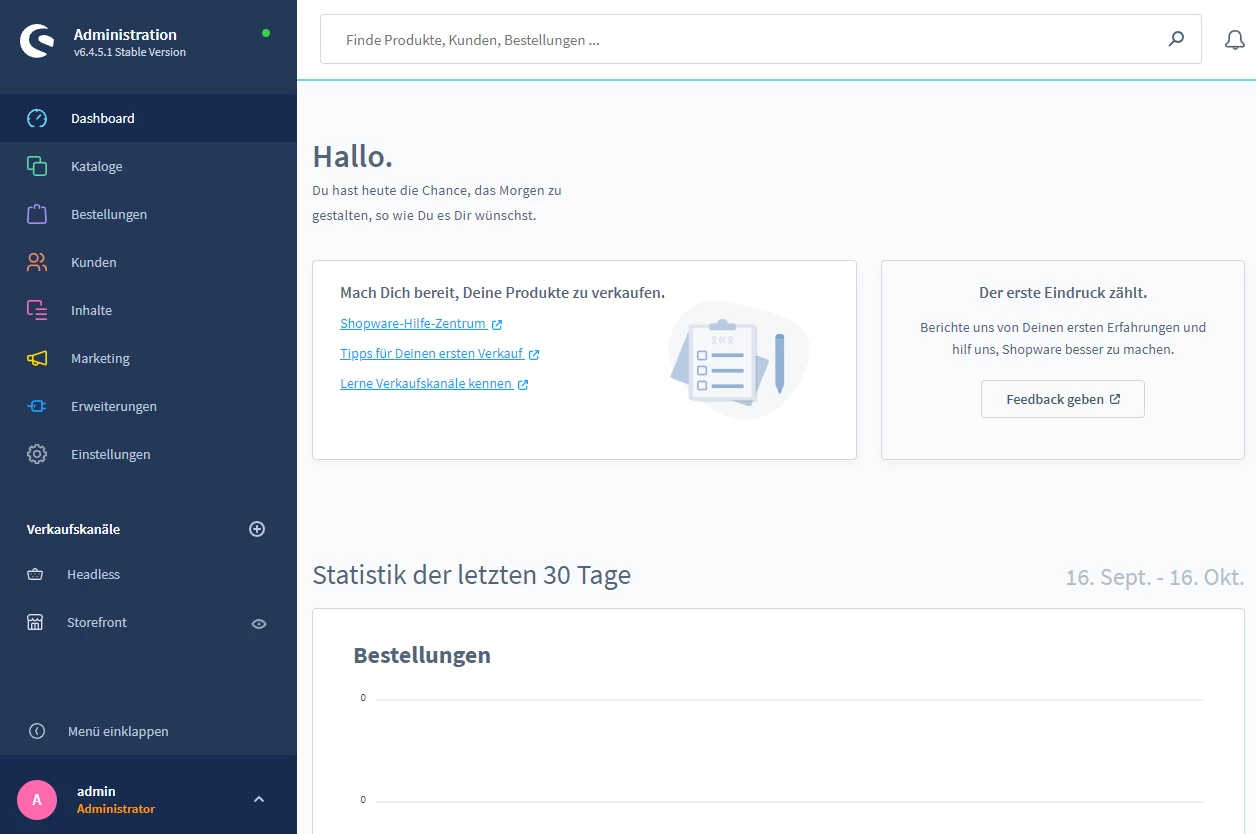
Task: Click the Dashboard gauge icon in sidebar
Action: [37, 118]
